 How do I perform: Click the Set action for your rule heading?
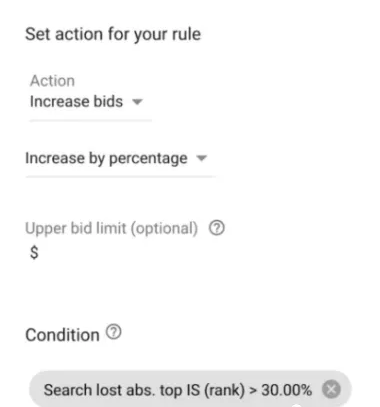(x=113, y=35)
